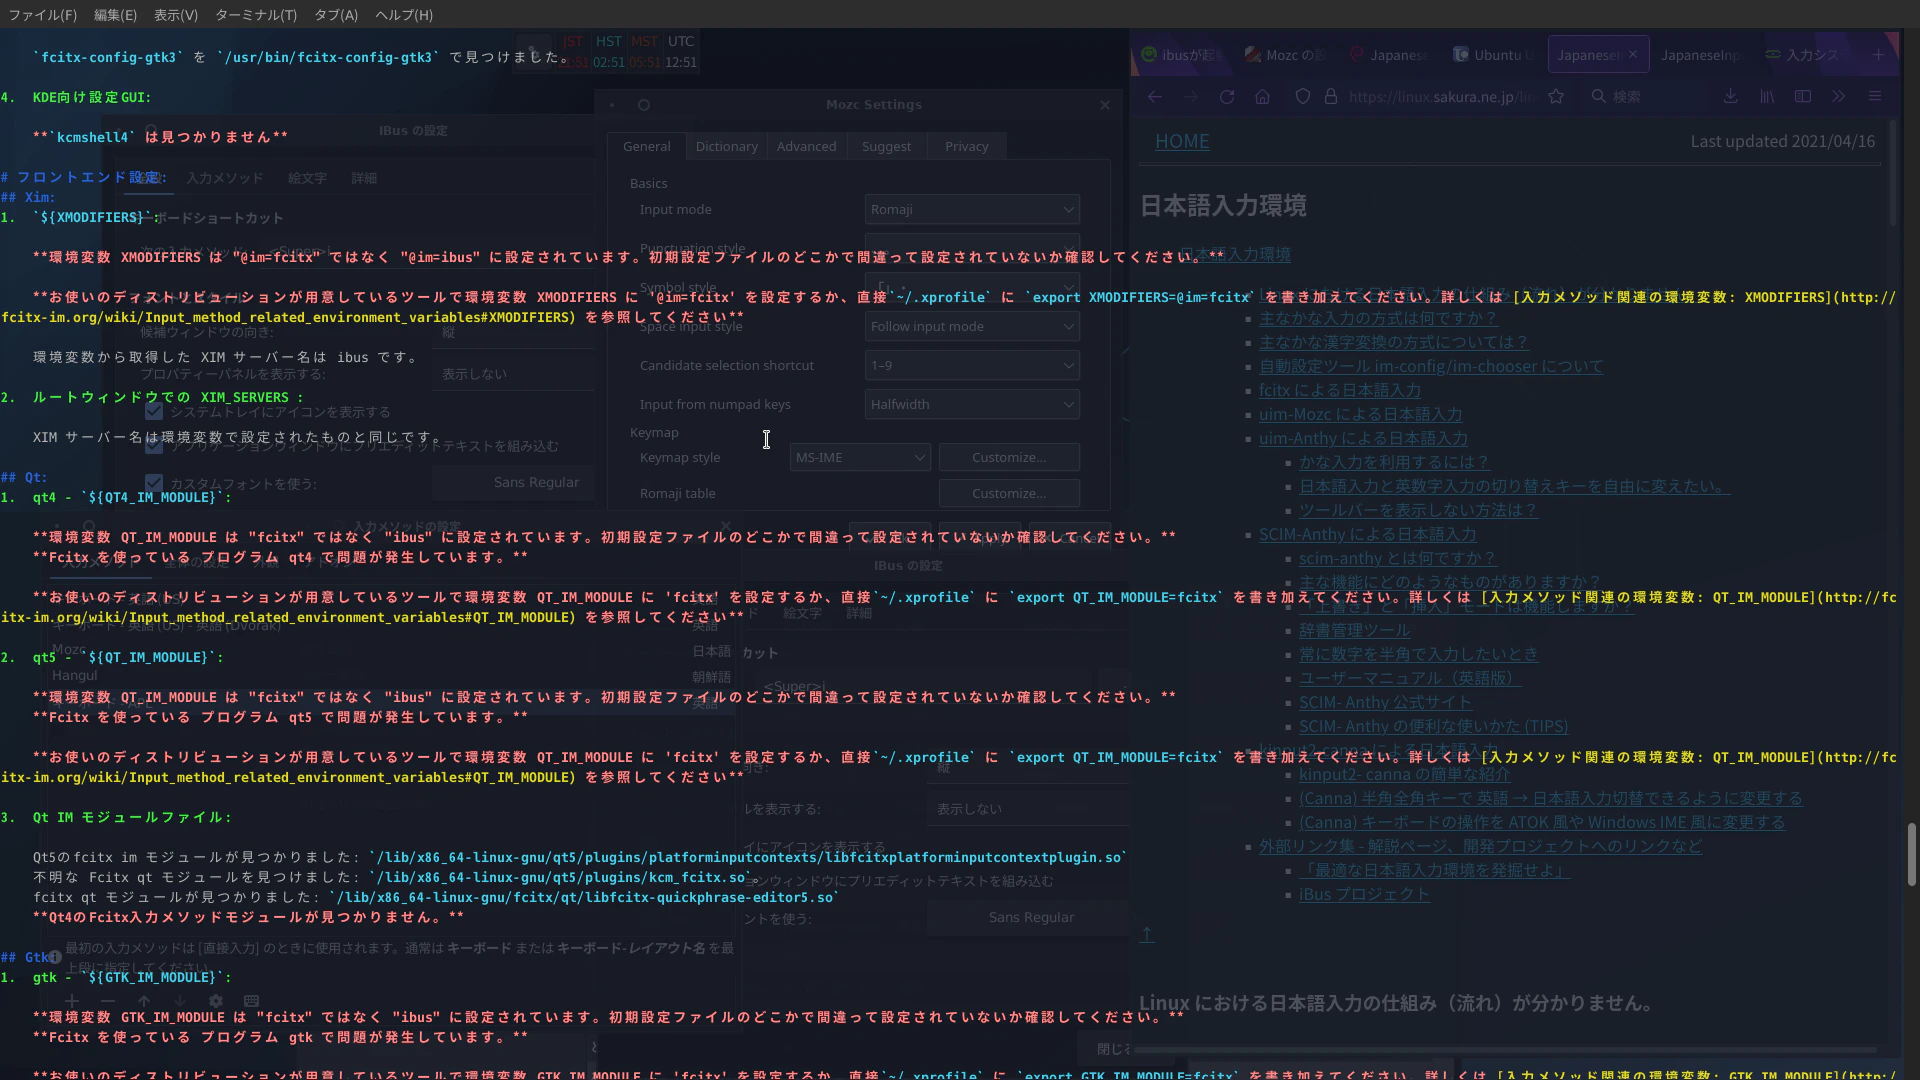Open Candidate selection shortcut dropdown
Image resolution: width=1920 pixels, height=1080 pixels.
click(972, 366)
